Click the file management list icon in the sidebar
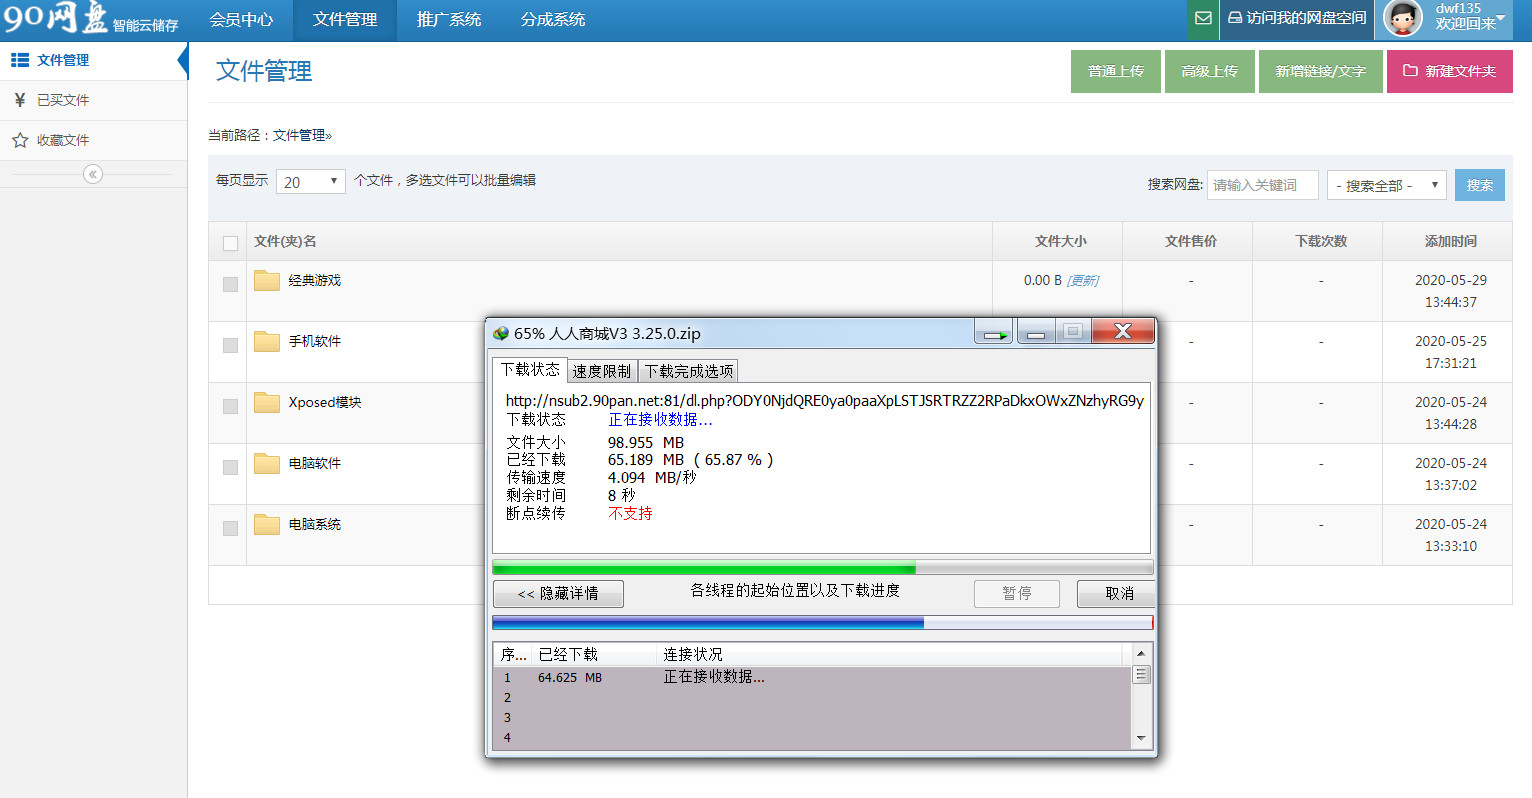 20,60
